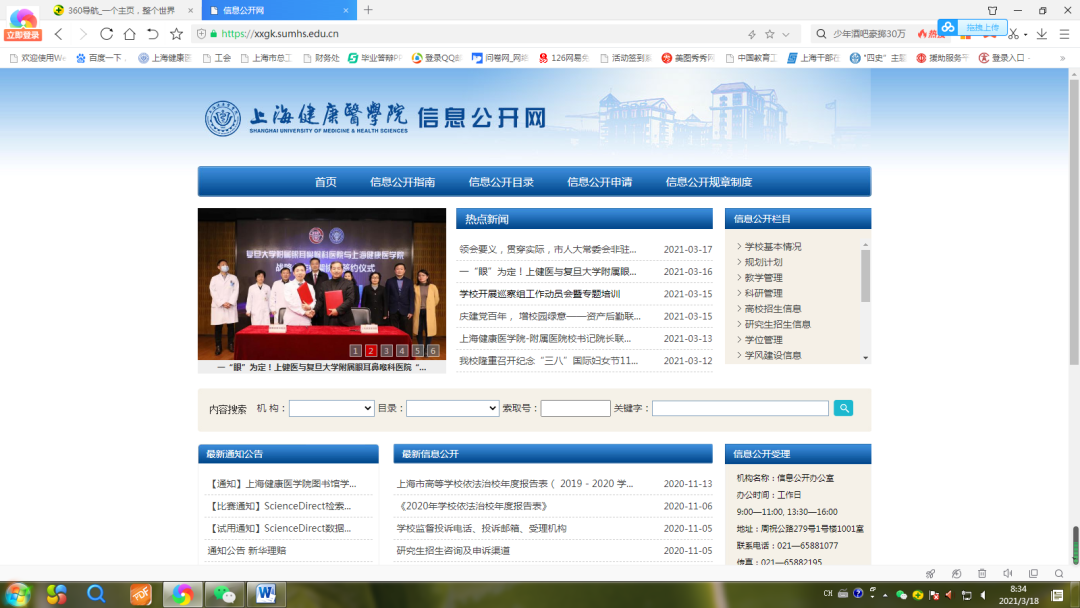
Task: Click the search magnifier in browser search box
Action: point(821,34)
